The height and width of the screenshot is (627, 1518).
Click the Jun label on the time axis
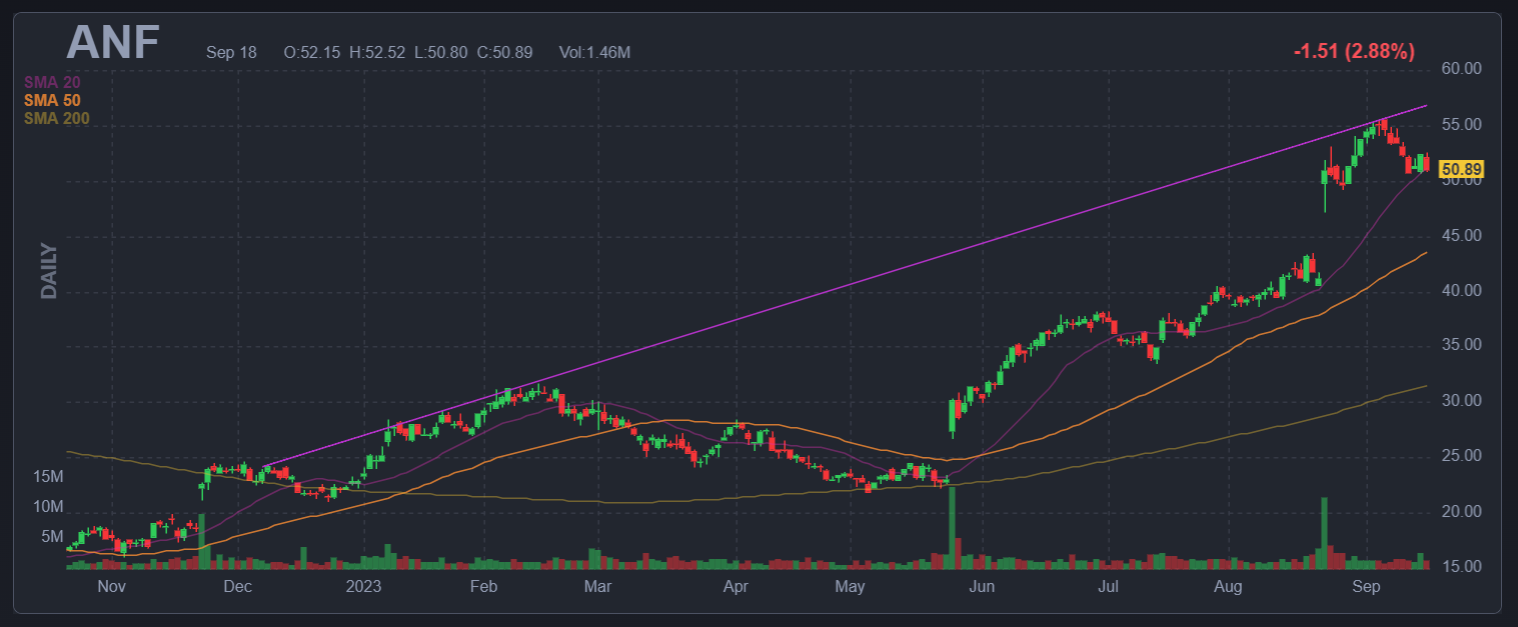[982, 587]
